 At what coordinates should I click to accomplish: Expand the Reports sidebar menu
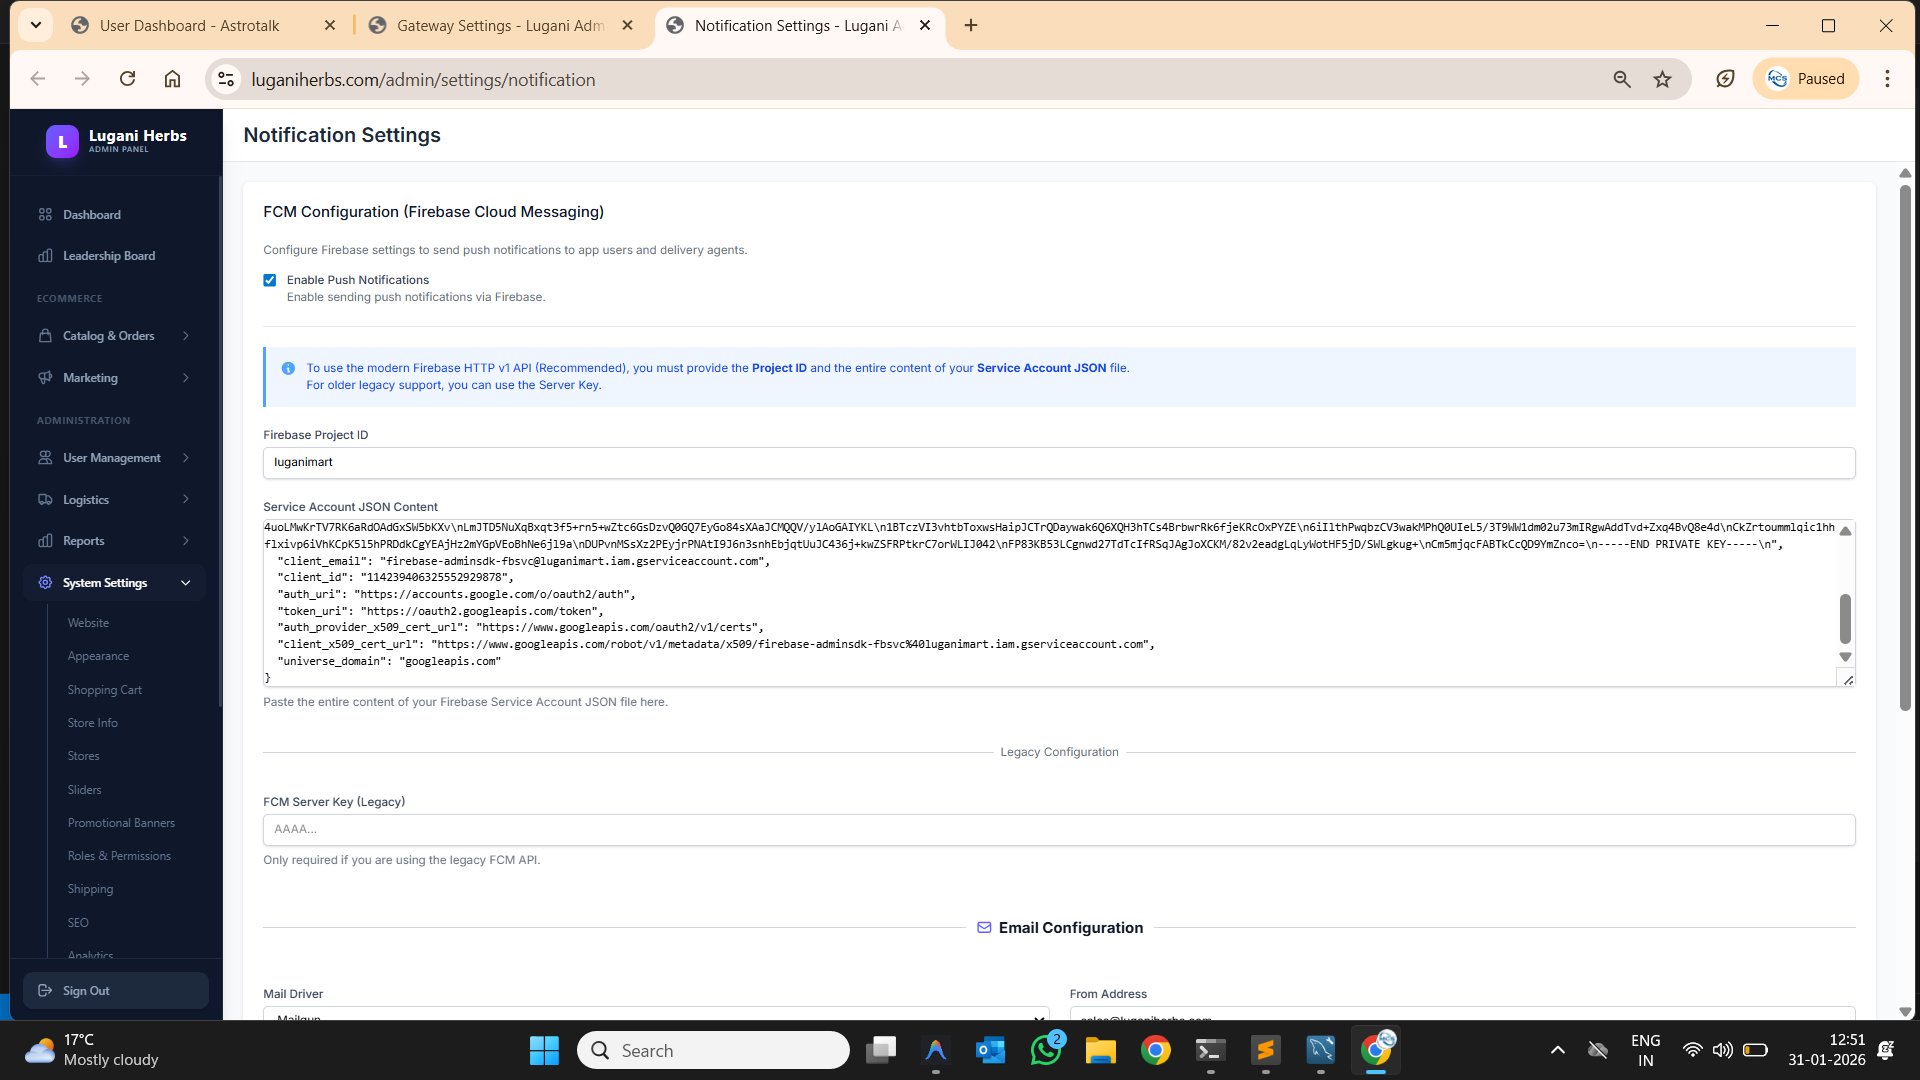click(x=186, y=541)
